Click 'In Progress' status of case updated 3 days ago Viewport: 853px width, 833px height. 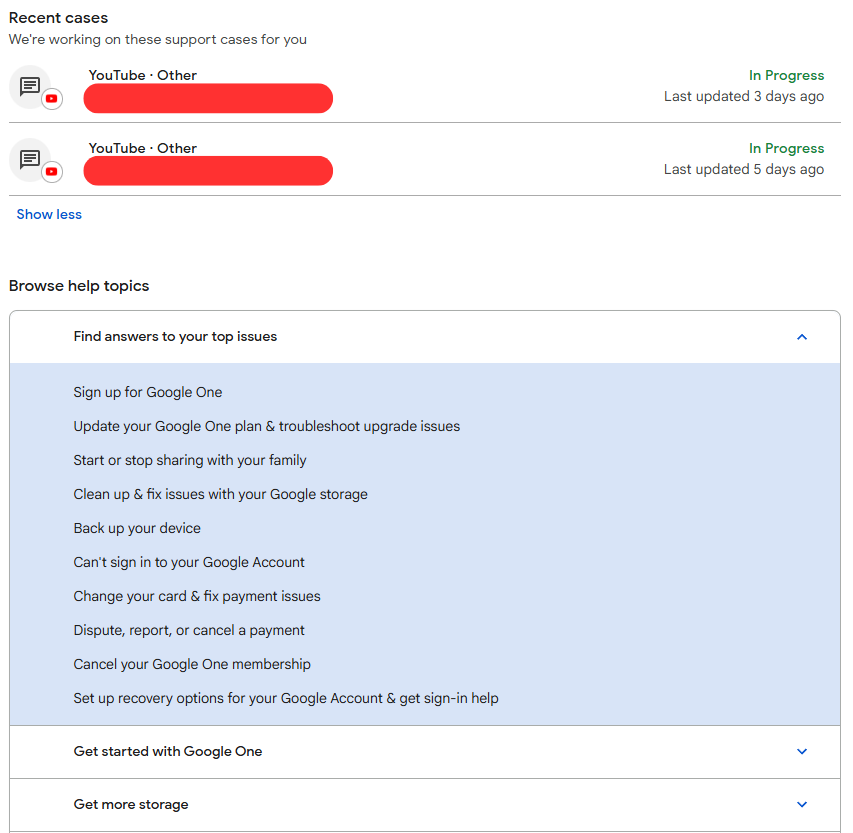[786, 75]
